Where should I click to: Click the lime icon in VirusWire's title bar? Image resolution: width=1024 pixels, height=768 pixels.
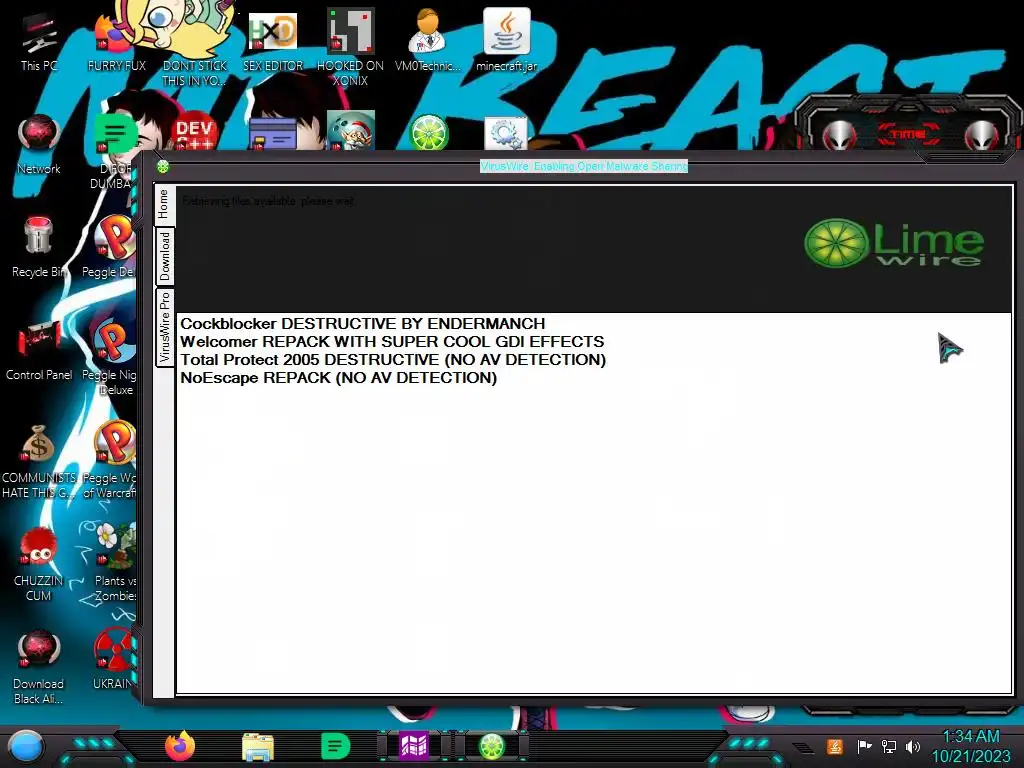tap(163, 167)
